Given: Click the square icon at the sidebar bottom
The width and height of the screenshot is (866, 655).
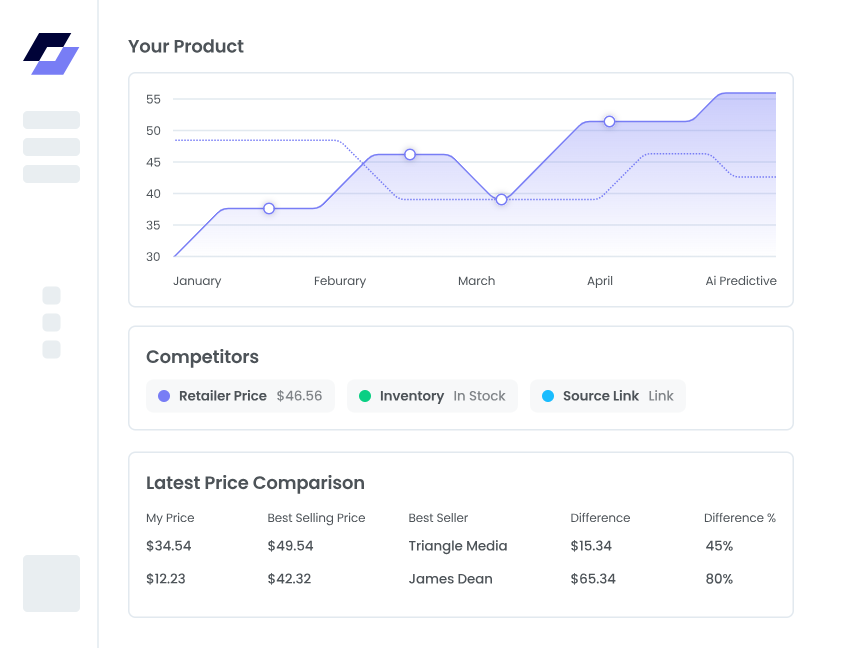Looking at the screenshot, I should pos(51,583).
